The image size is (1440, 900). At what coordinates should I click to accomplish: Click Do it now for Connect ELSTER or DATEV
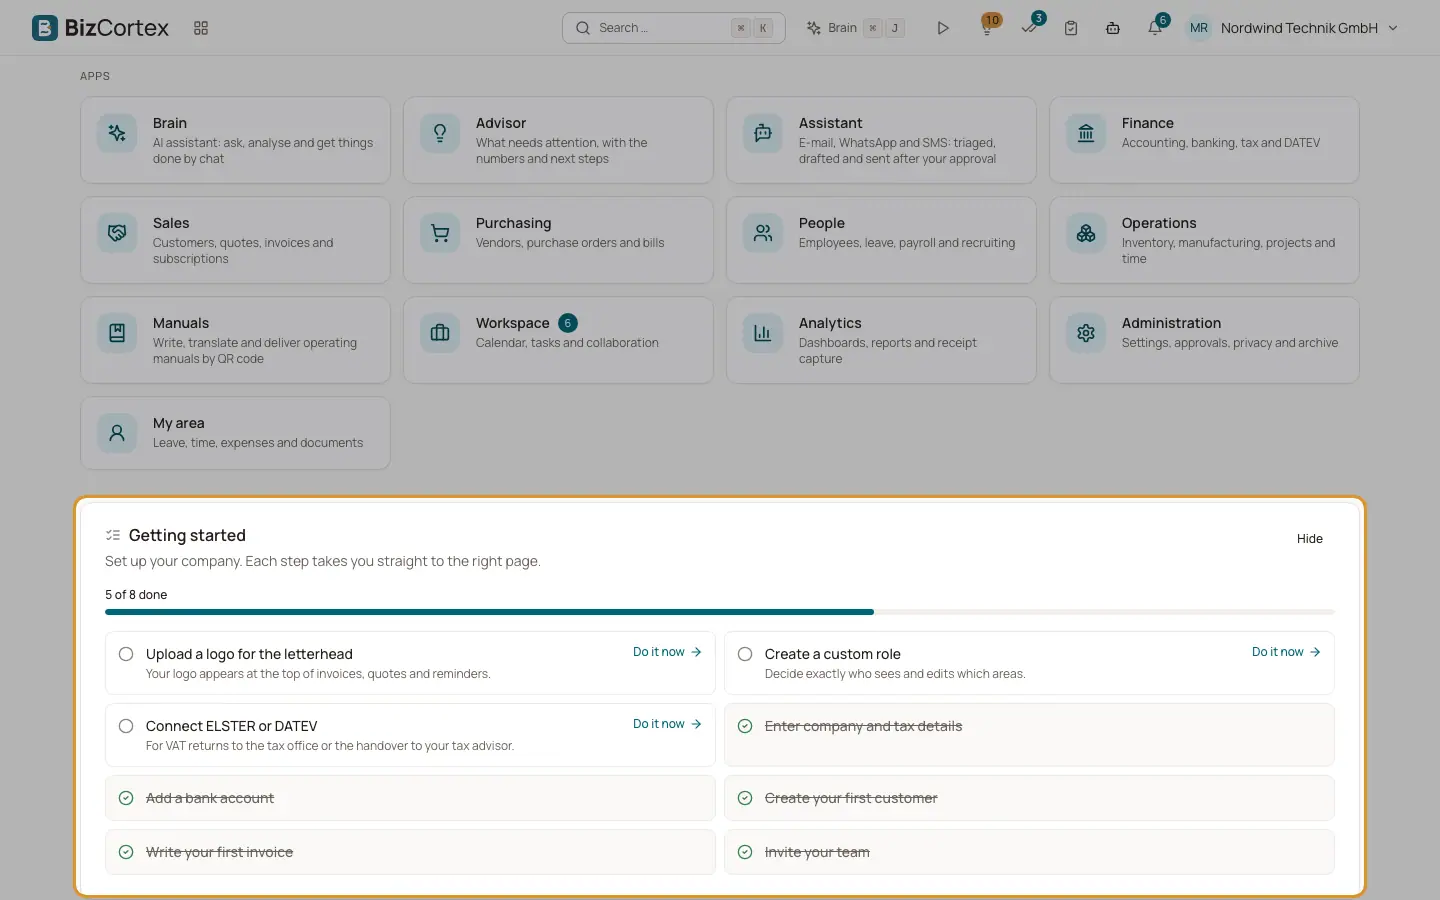click(667, 724)
